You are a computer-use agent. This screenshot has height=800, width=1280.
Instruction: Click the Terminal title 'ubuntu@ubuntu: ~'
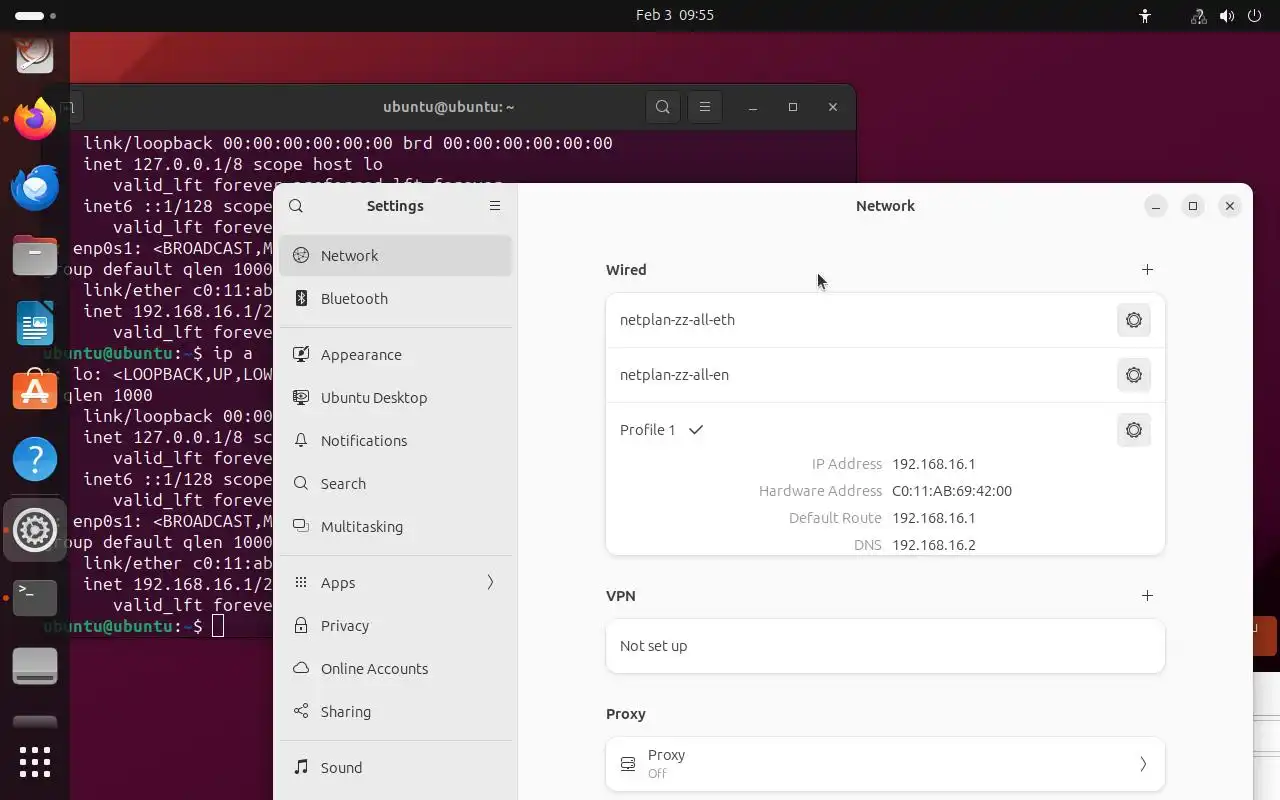[x=449, y=107]
